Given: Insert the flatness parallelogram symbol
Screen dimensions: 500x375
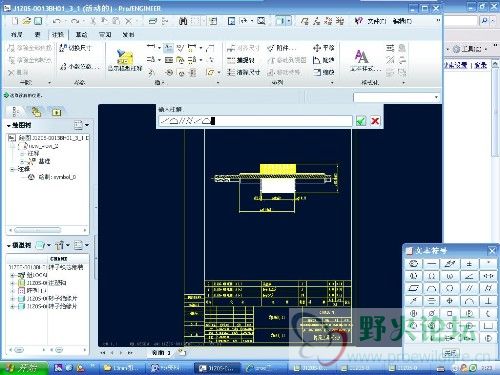Looking at the screenshot, I should (414, 288).
